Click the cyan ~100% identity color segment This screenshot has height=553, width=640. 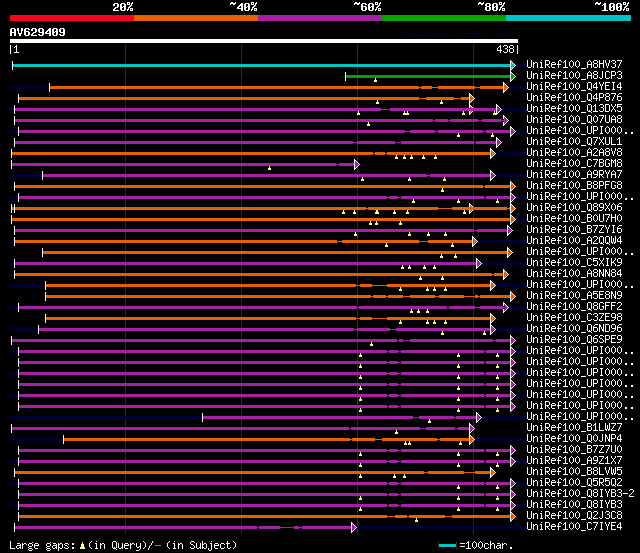[569, 18]
